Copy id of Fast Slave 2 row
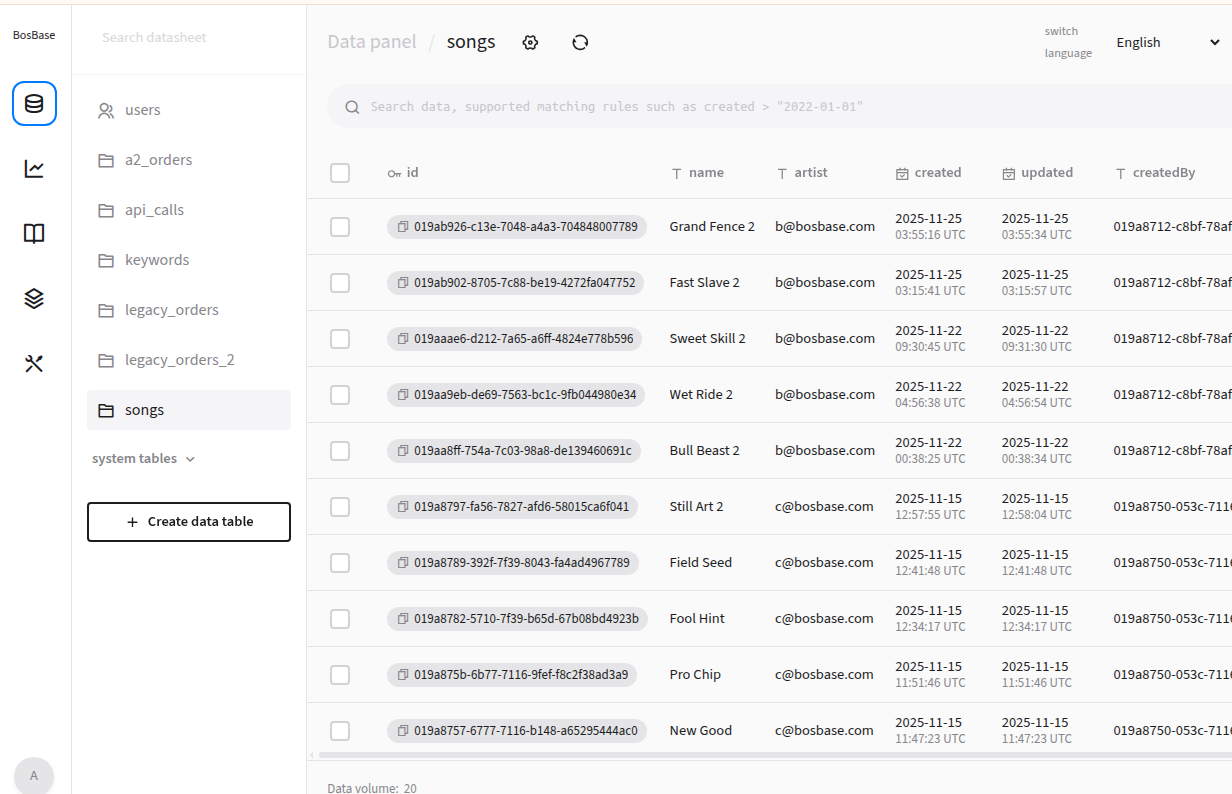Screen dimensions: 1232x794 pyautogui.click(x=403, y=283)
